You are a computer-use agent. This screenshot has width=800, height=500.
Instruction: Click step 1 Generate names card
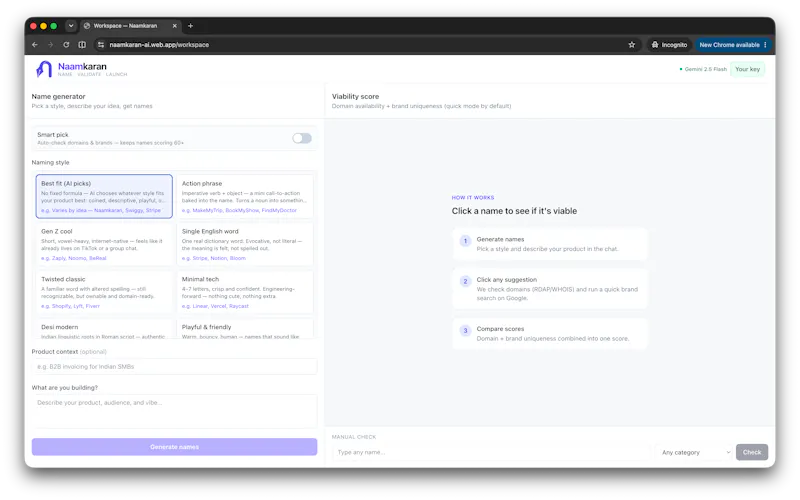[x=550, y=244]
